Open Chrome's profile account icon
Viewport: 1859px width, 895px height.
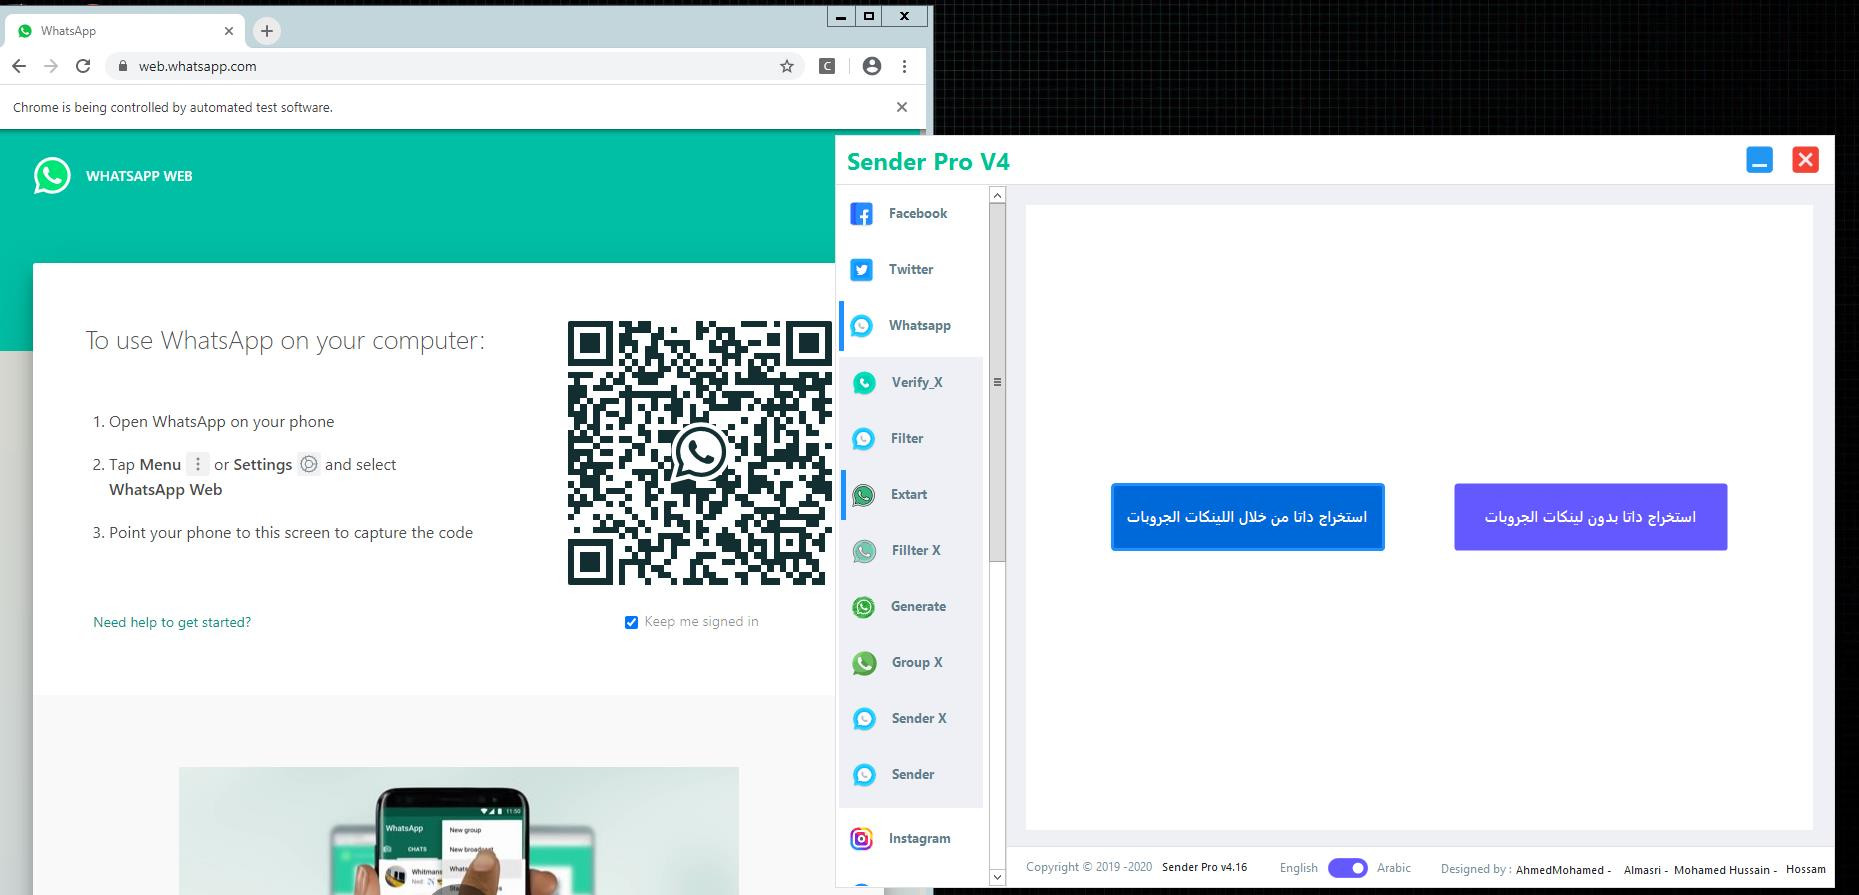(x=872, y=66)
